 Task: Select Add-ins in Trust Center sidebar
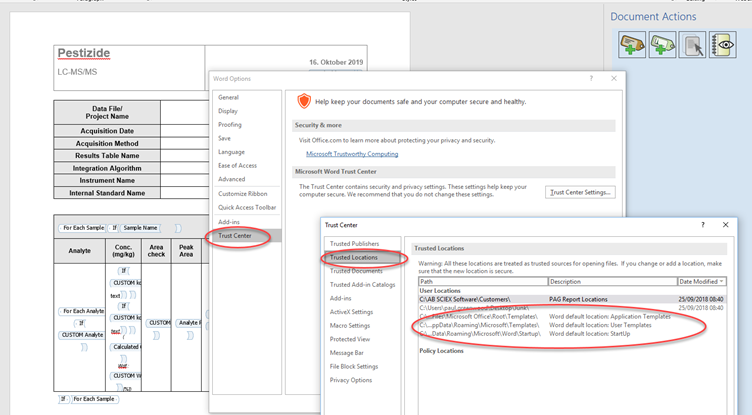point(341,298)
